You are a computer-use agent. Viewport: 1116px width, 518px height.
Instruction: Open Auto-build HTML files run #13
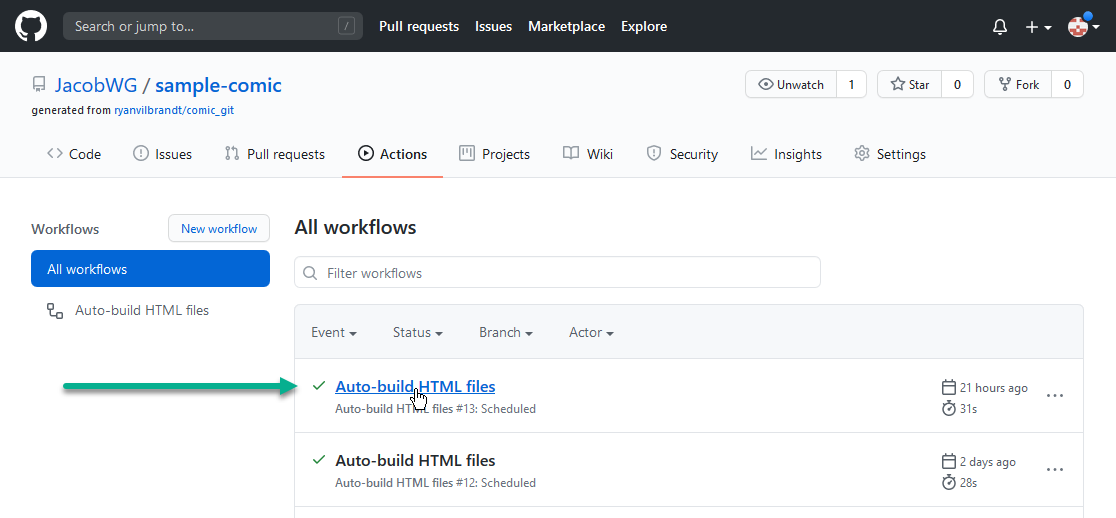(415, 386)
